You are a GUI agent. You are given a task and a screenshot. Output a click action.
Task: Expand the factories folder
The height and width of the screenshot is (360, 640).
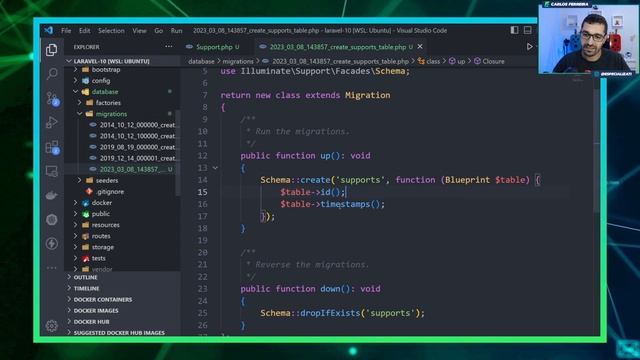(x=108, y=103)
